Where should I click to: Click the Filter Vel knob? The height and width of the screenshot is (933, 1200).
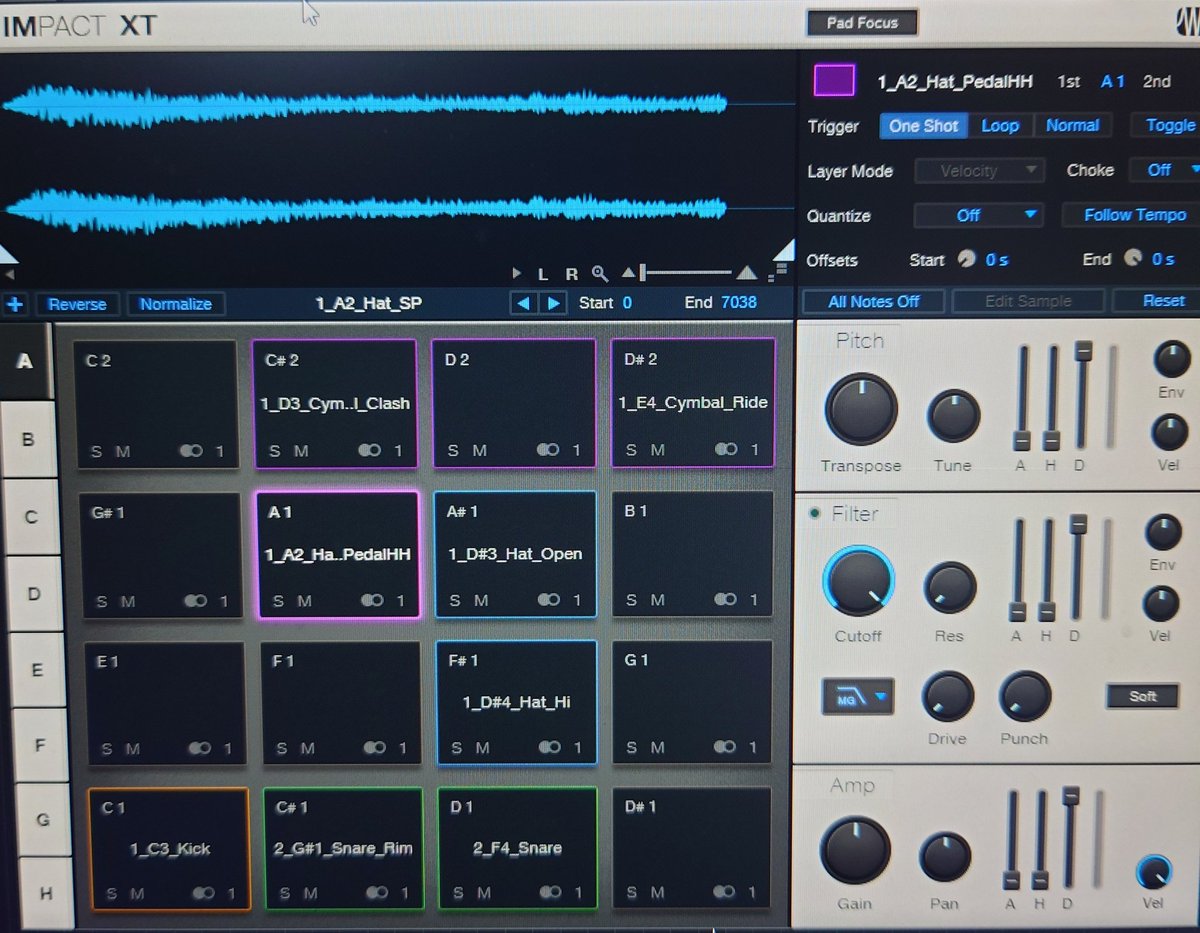click(1160, 604)
